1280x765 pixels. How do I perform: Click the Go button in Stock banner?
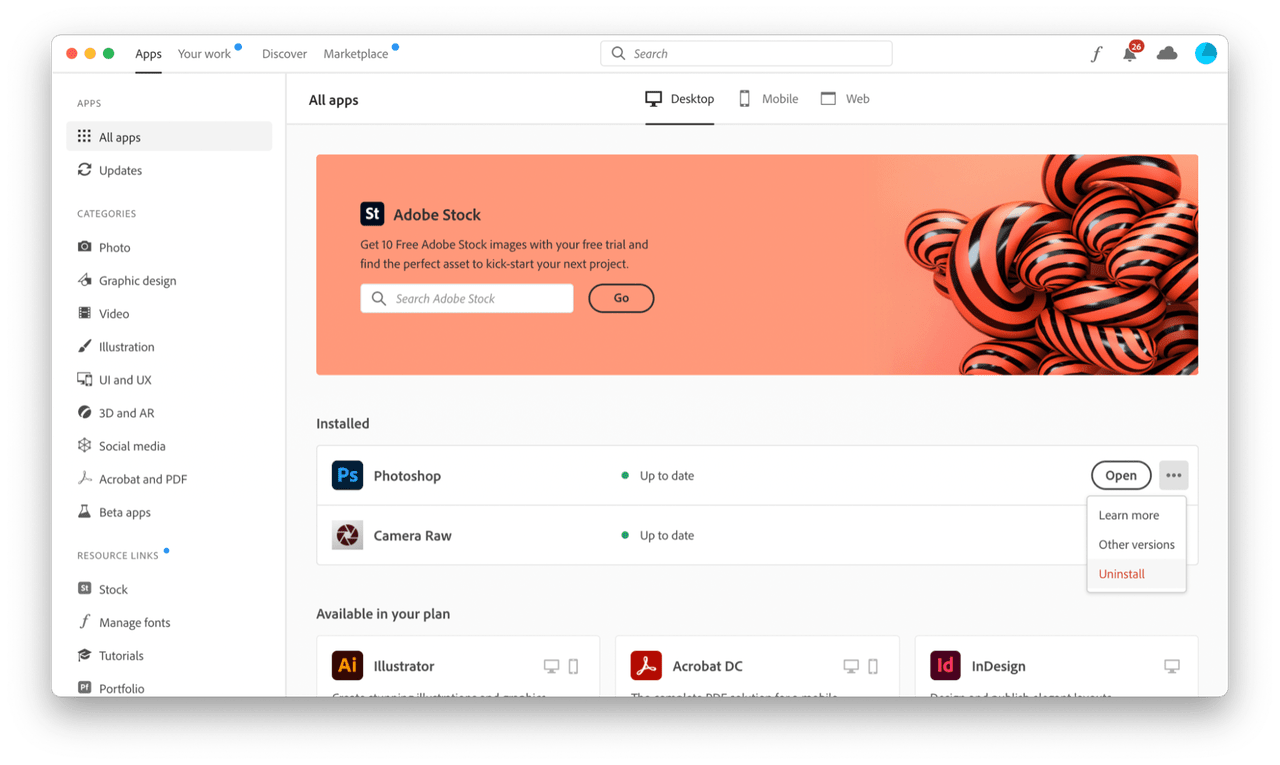click(621, 298)
